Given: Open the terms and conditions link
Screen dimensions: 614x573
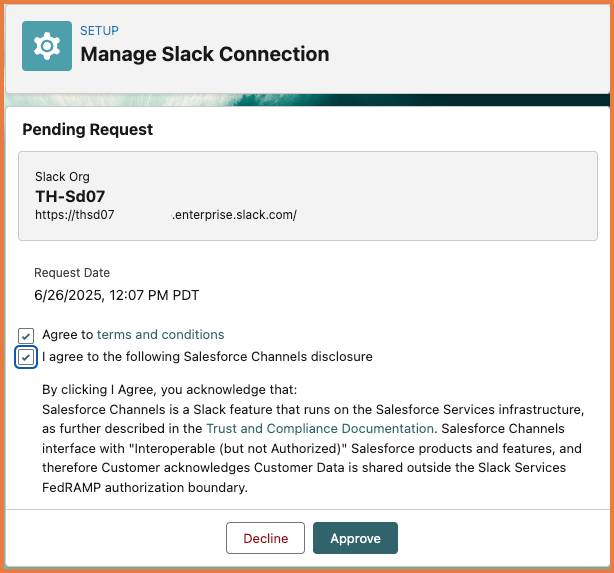Looking at the screenshot, I should click(x=160, y=335).
